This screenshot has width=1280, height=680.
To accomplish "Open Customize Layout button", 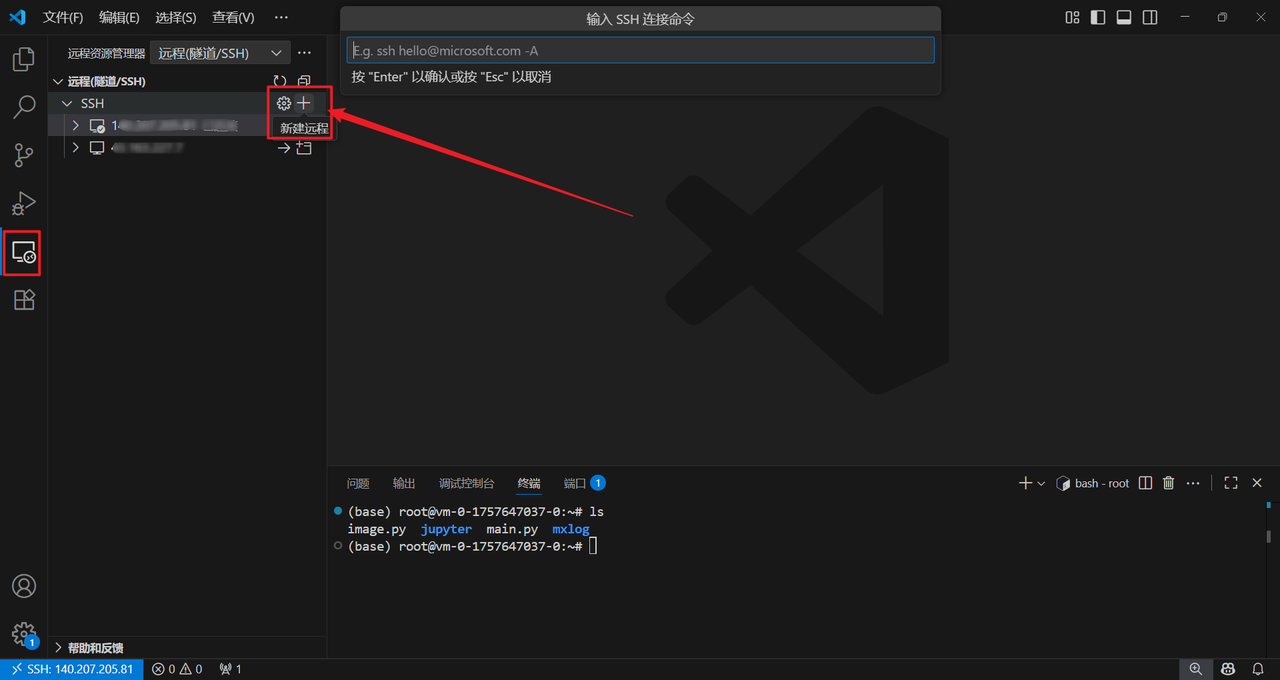I will pyautogui.click(x=1072, y=17).
